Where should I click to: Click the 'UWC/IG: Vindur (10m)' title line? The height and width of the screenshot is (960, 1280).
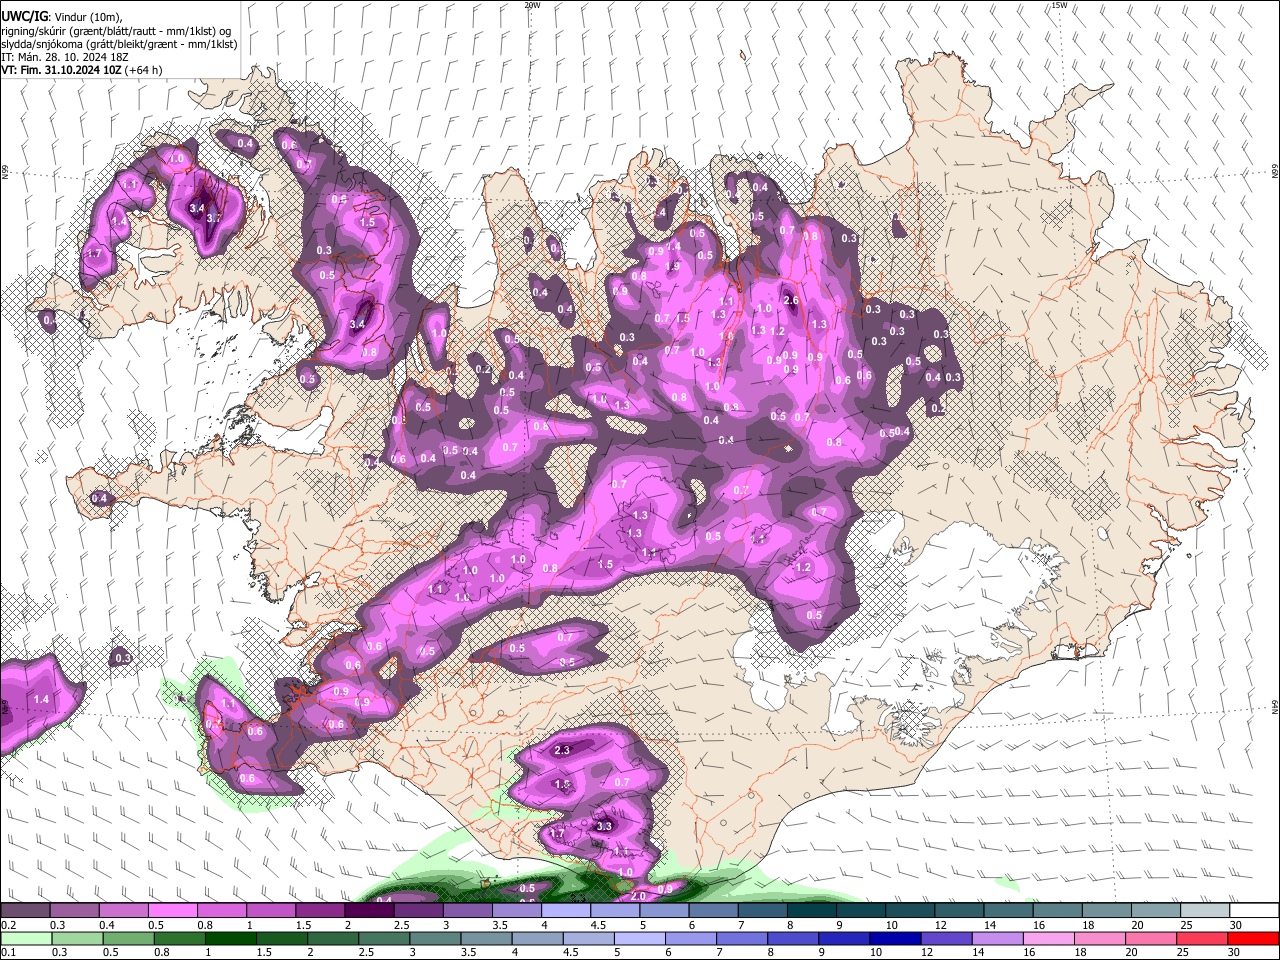click(61, 17)
